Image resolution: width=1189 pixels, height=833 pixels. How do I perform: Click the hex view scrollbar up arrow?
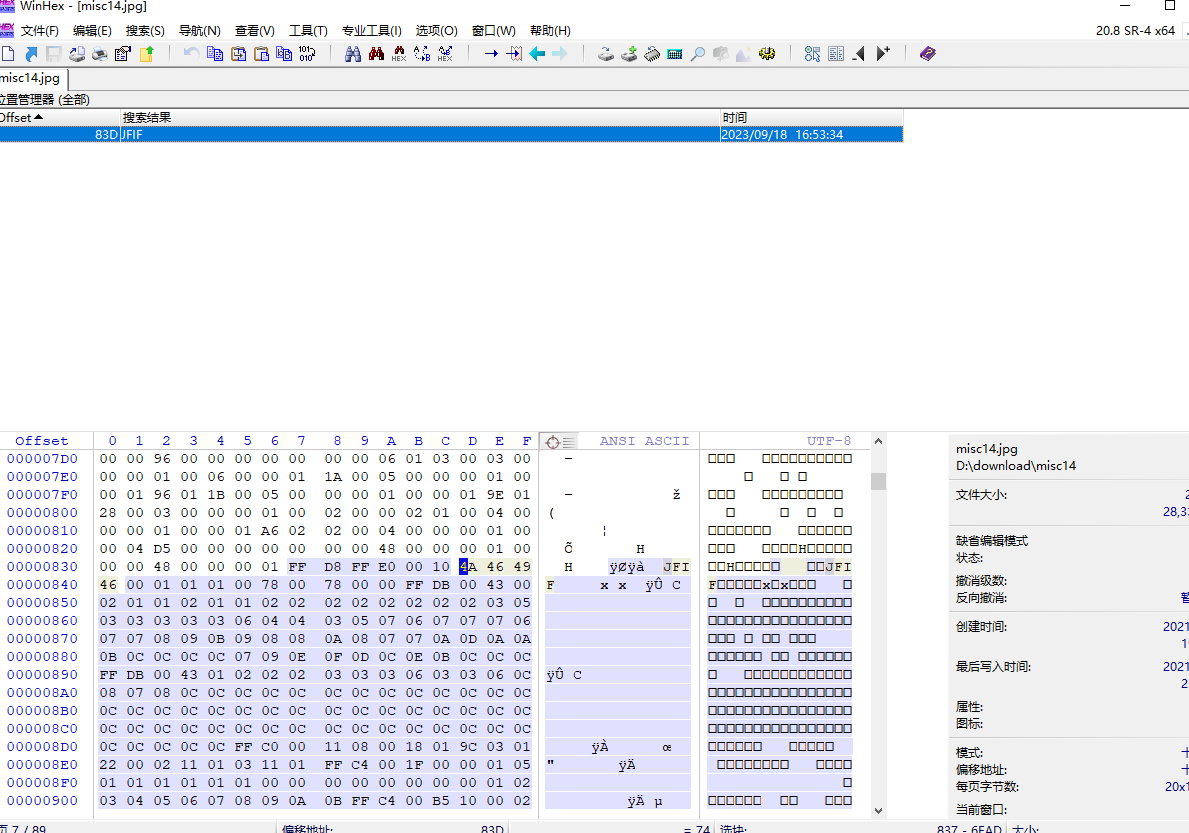pos(878,441)
